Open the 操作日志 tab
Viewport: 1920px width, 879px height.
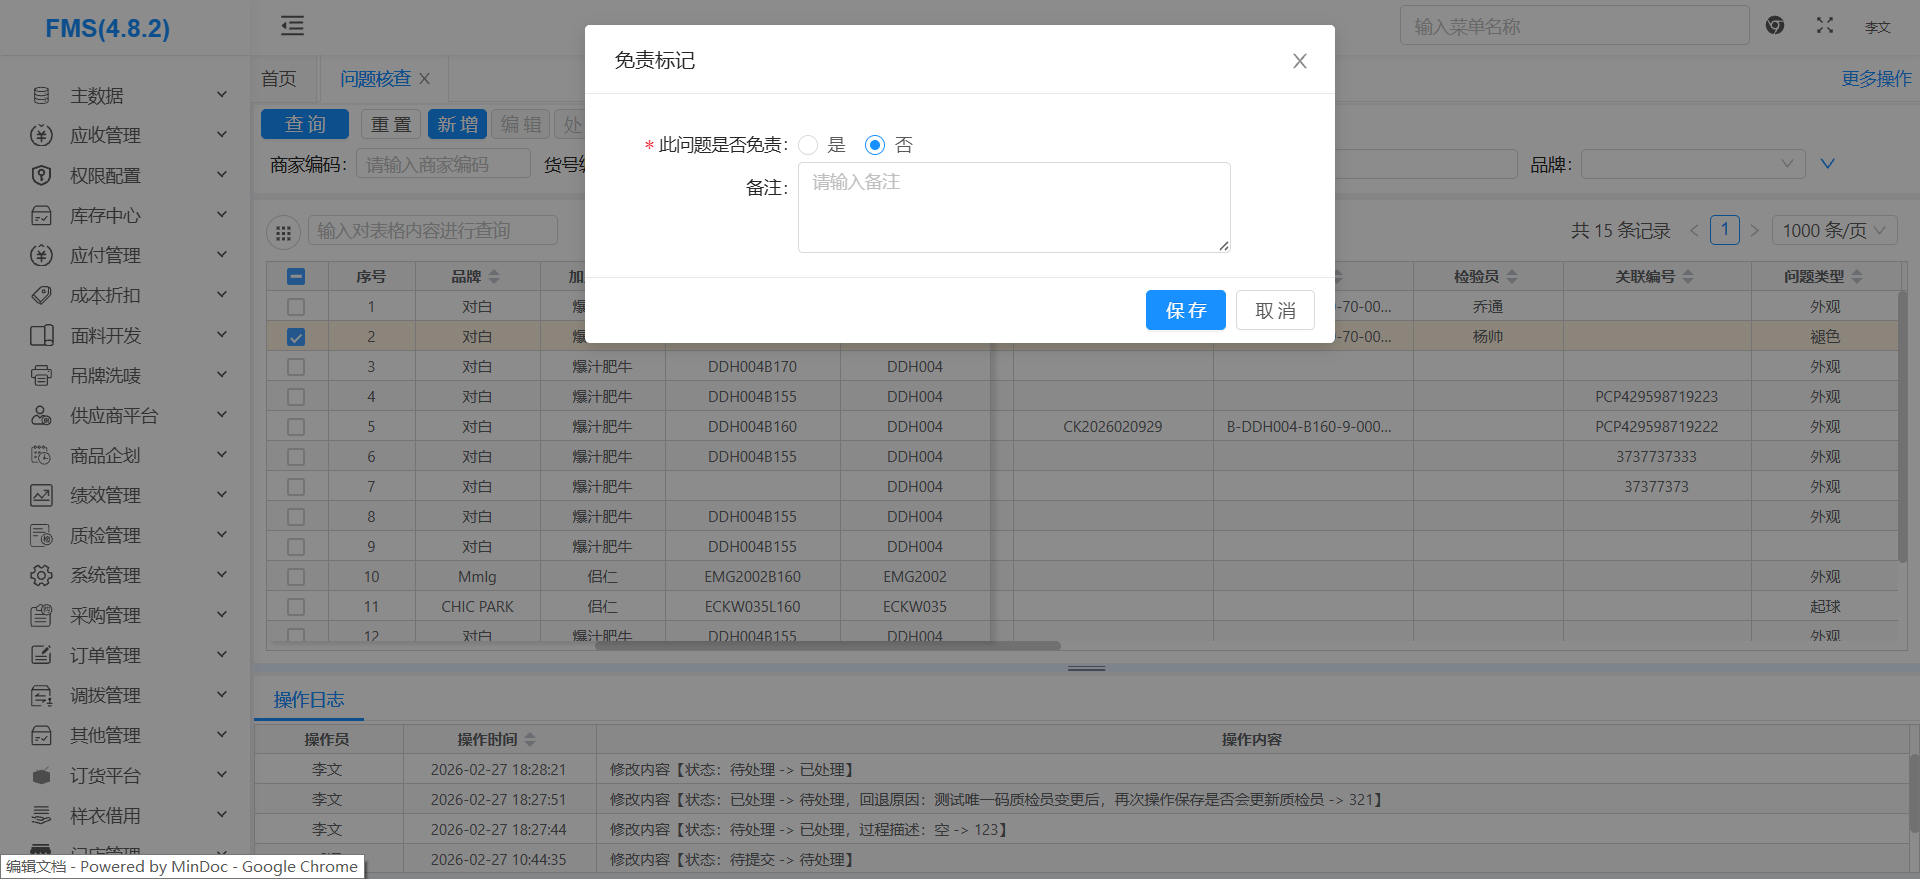coord(309,700)
